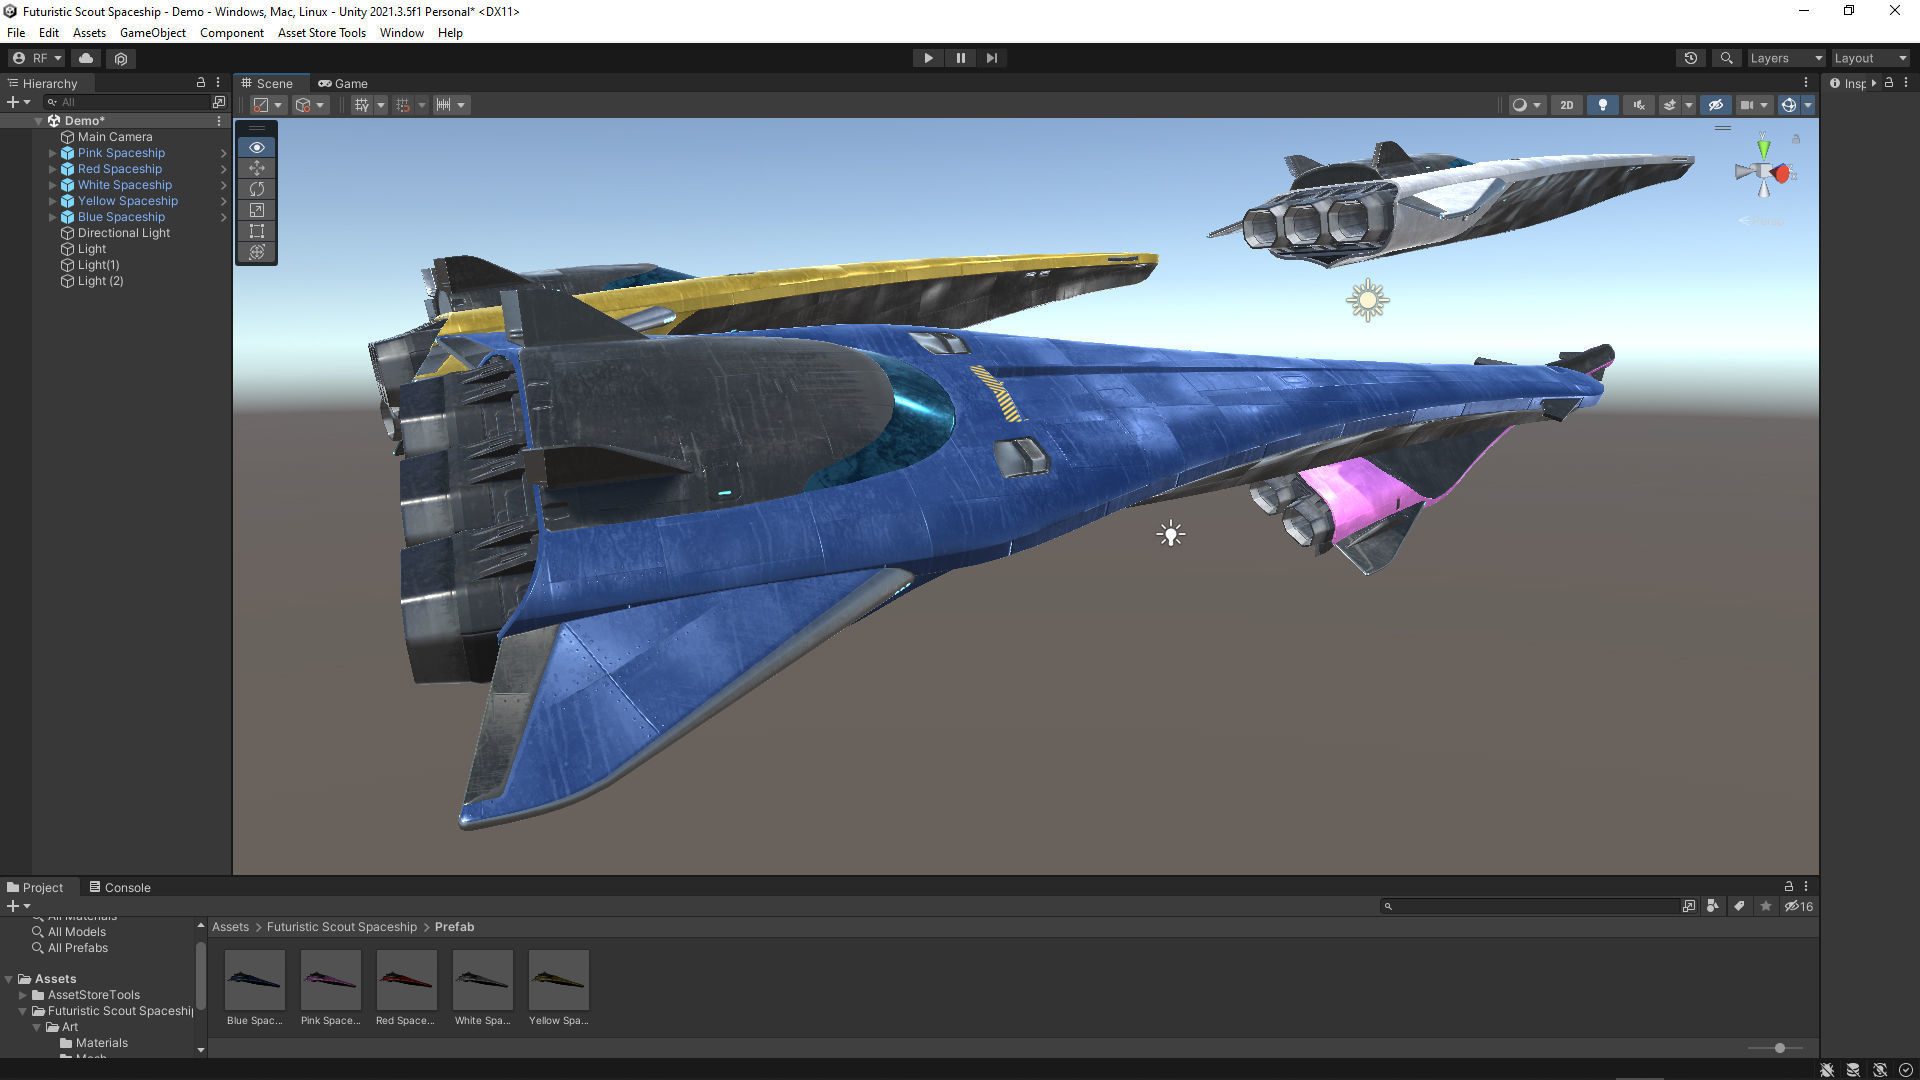The width and height of the screenshot is (1920, 1080).
Task: Click the Pause button
Action: [x=960, y=58]
